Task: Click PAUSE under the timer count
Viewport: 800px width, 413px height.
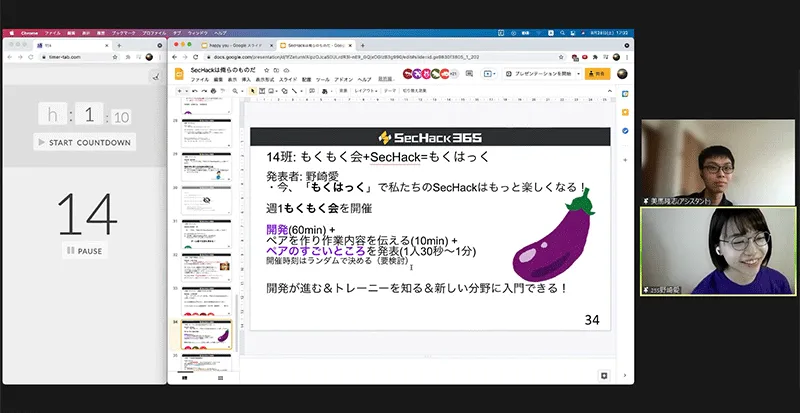Action: [x=85, y=251]
